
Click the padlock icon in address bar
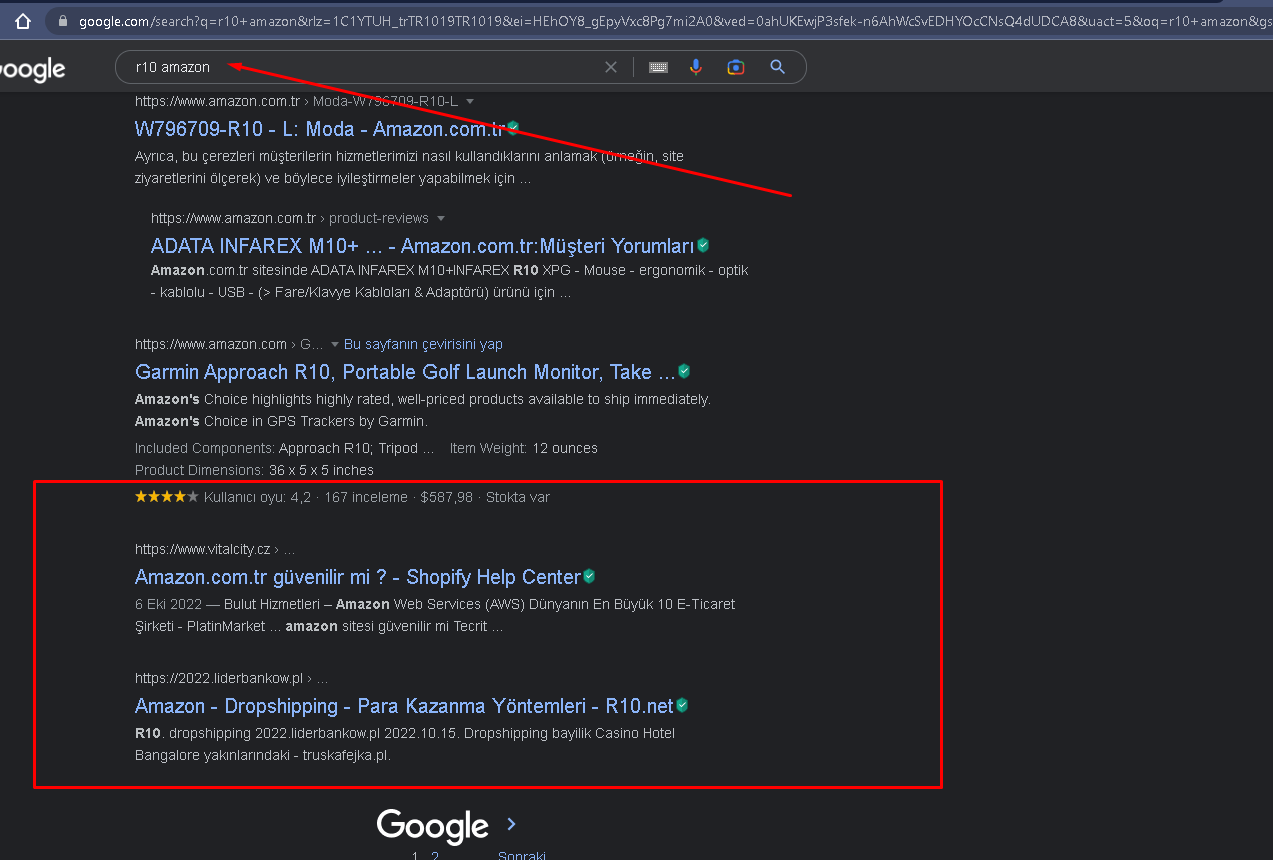[x=63, y=20]
